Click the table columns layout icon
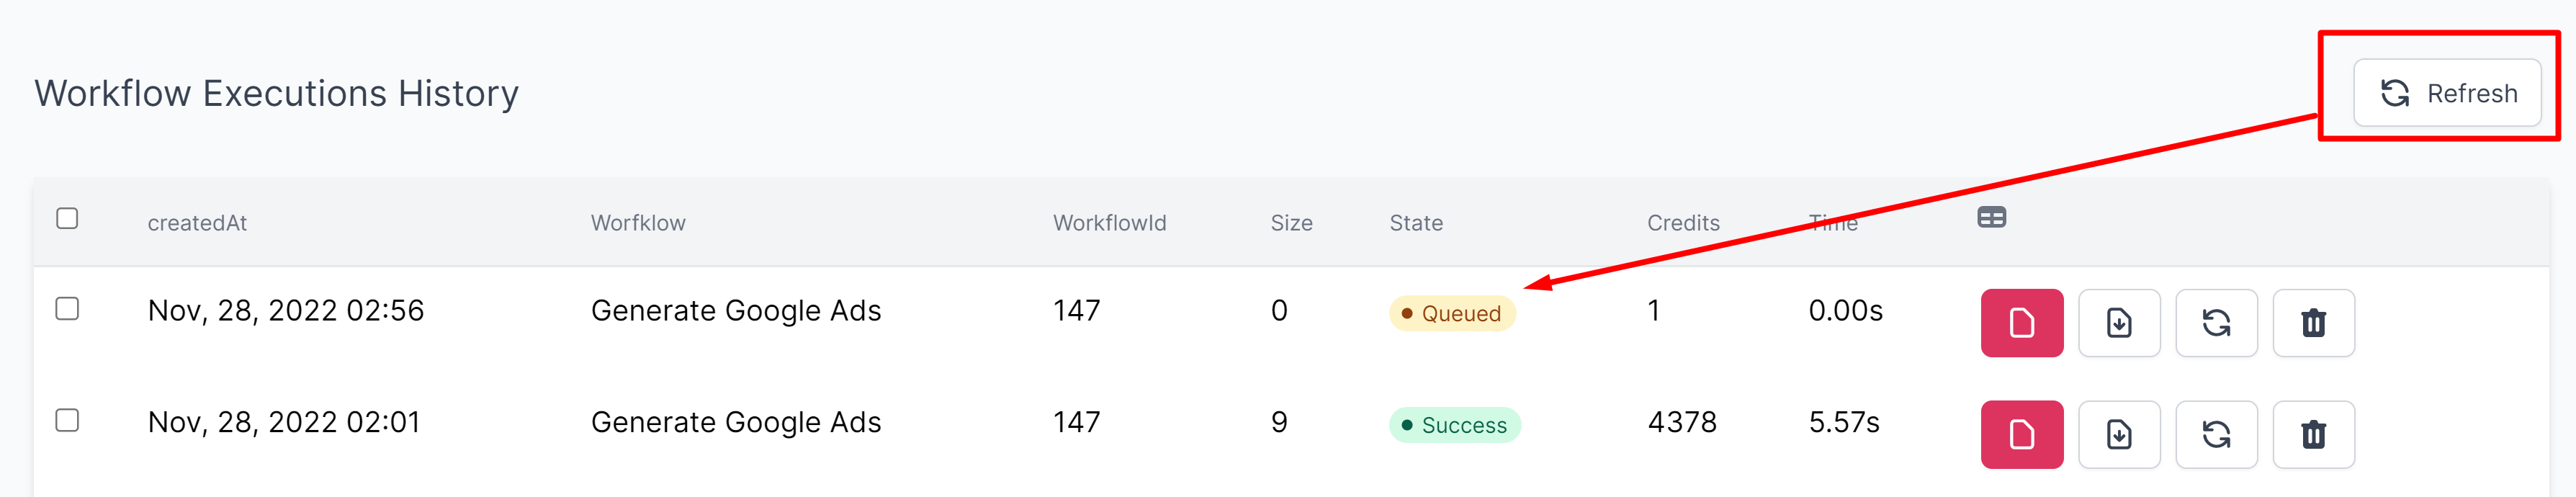Viewport: 2576px width, 497px height. coord(1991,218)
